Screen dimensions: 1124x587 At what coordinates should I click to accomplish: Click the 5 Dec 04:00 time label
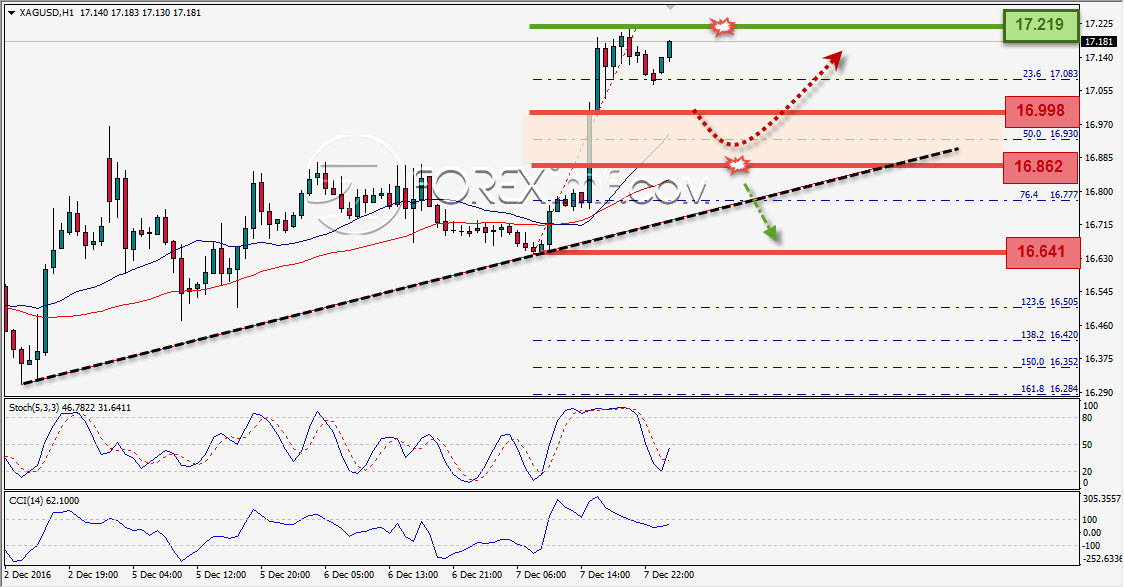157,575
